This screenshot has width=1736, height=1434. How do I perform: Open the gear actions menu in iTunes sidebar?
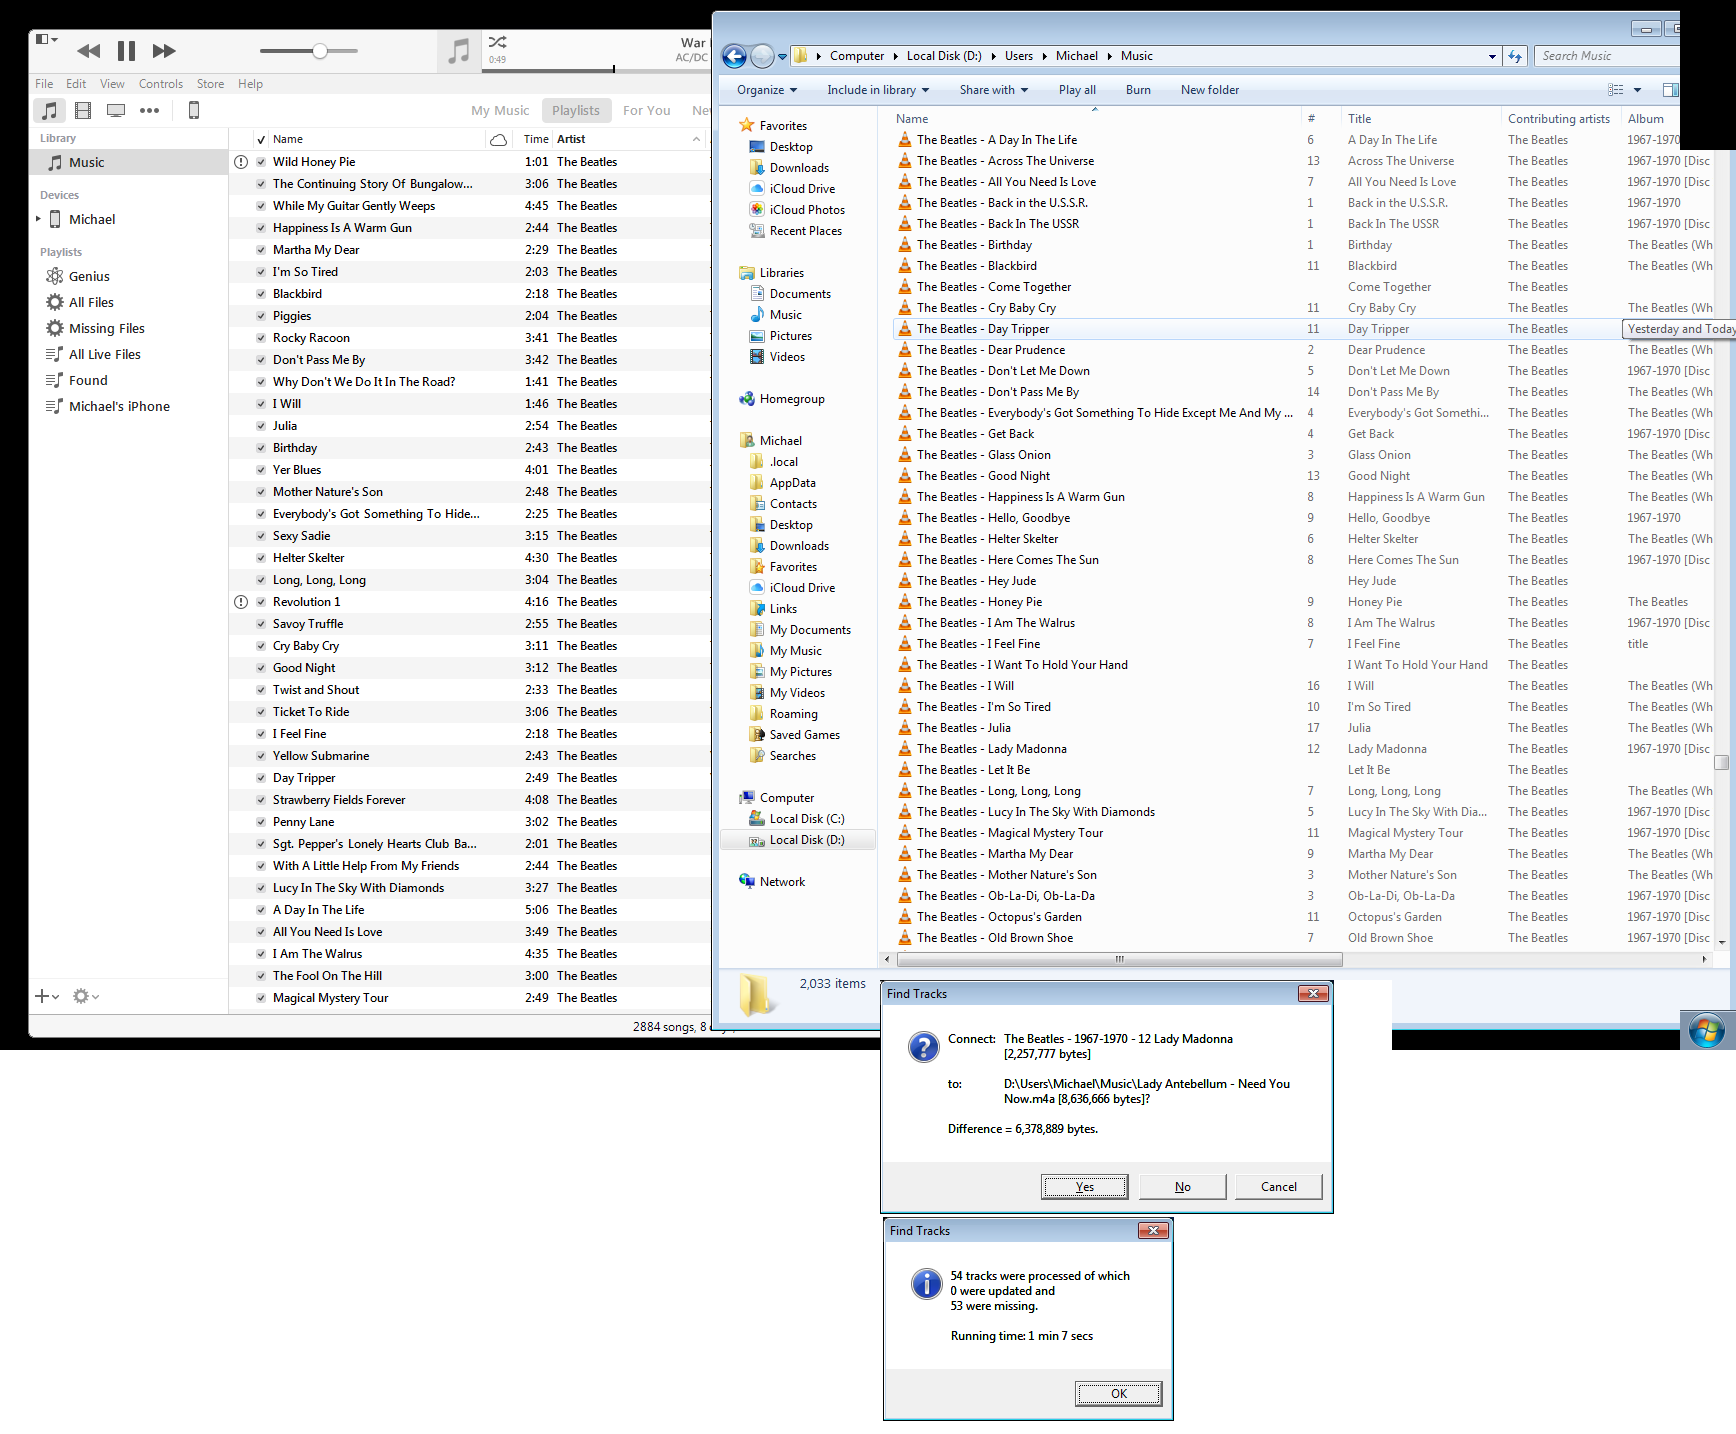tap(85, 996)
